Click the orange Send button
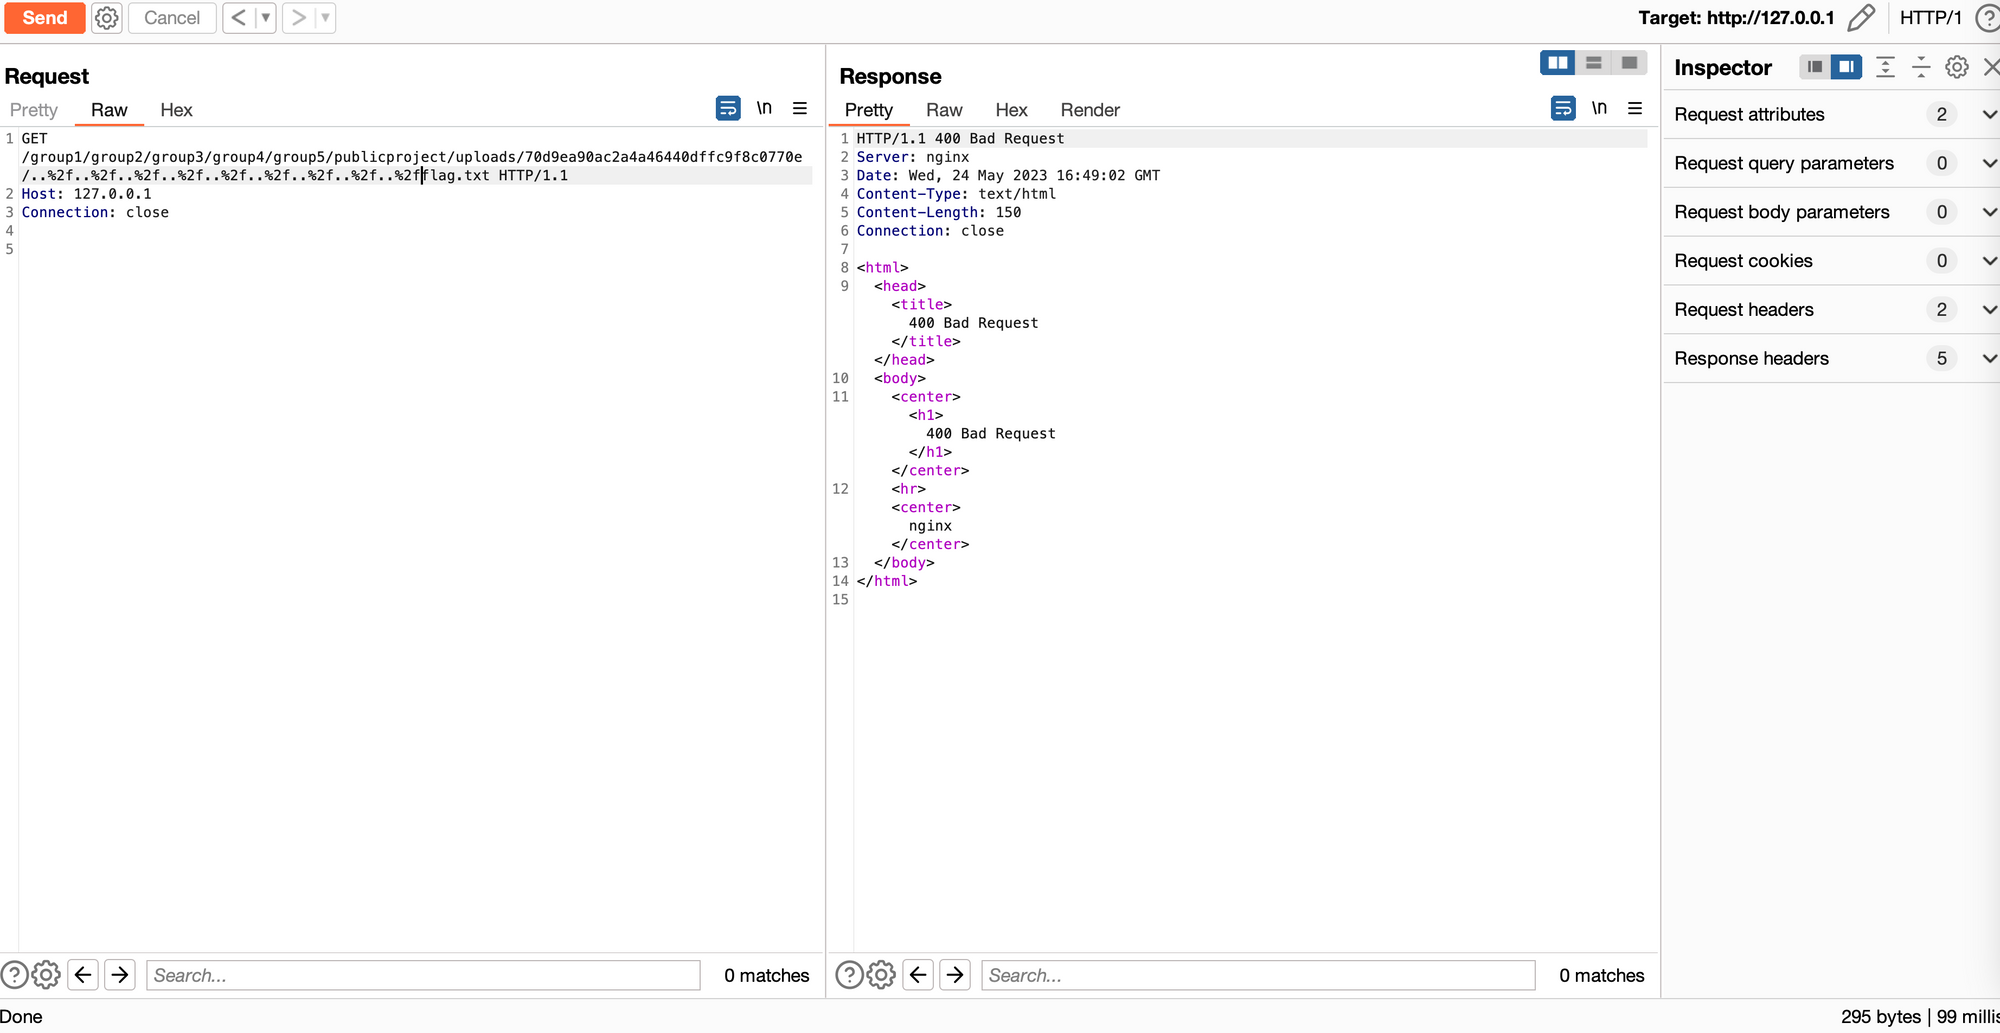Viewport: 2000px width, 1033px height. click(x=45, y=18)
